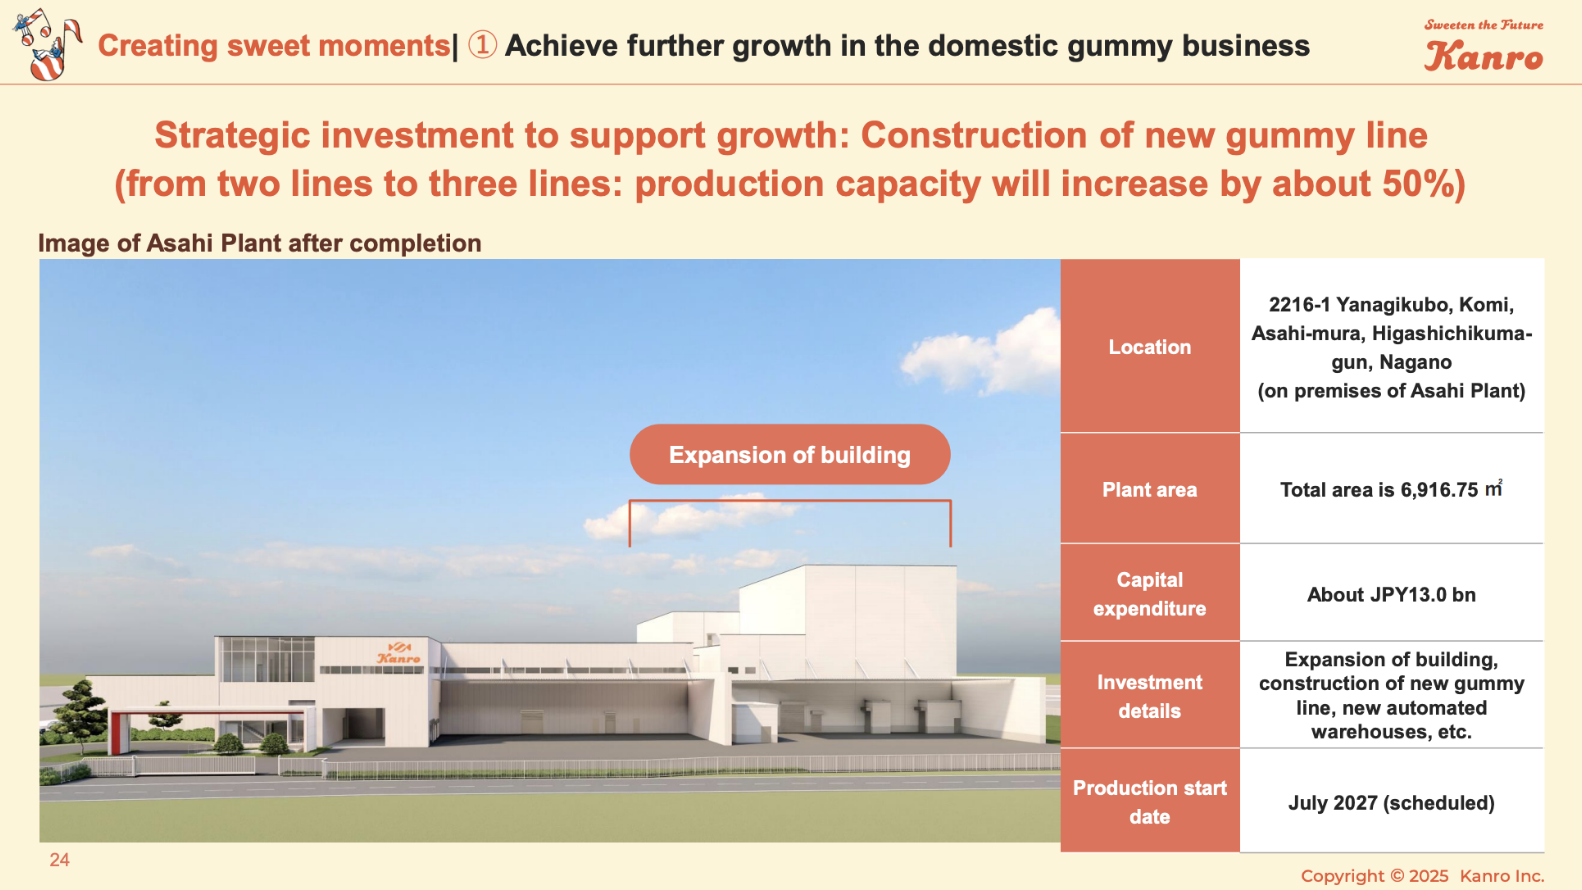Click the Kanro sign on the building

tap(398, 653)
